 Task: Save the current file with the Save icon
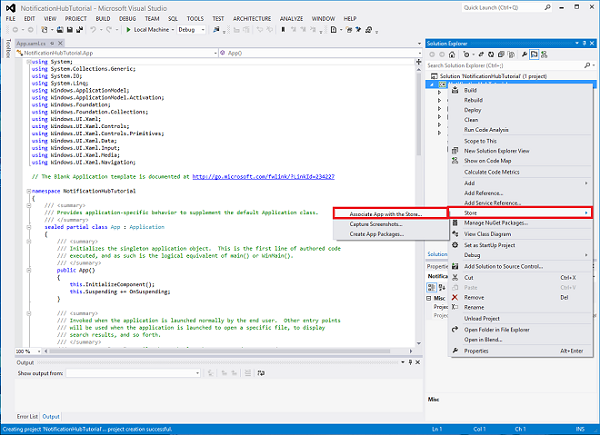point(70,29)
